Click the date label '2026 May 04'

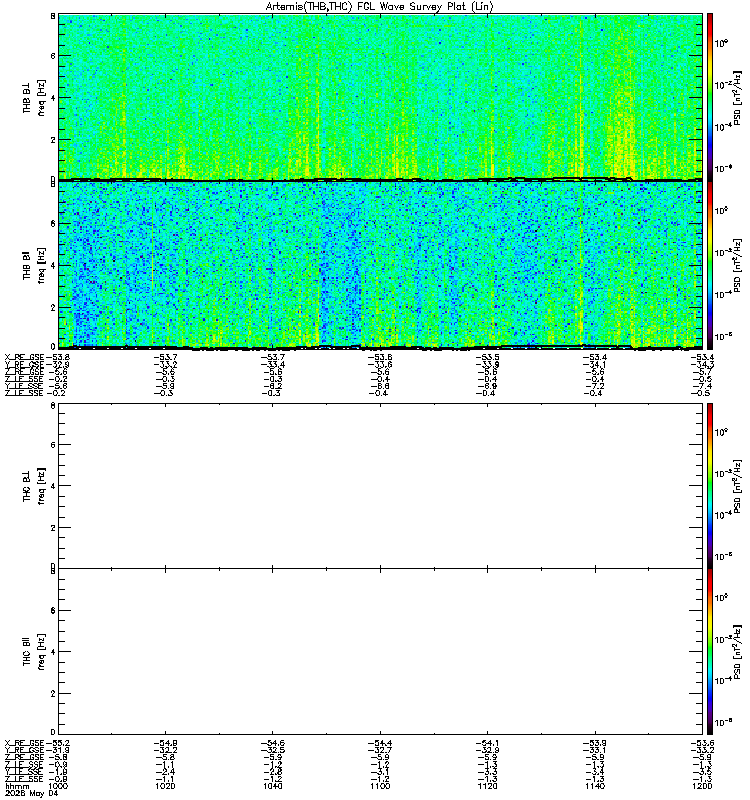32,793
